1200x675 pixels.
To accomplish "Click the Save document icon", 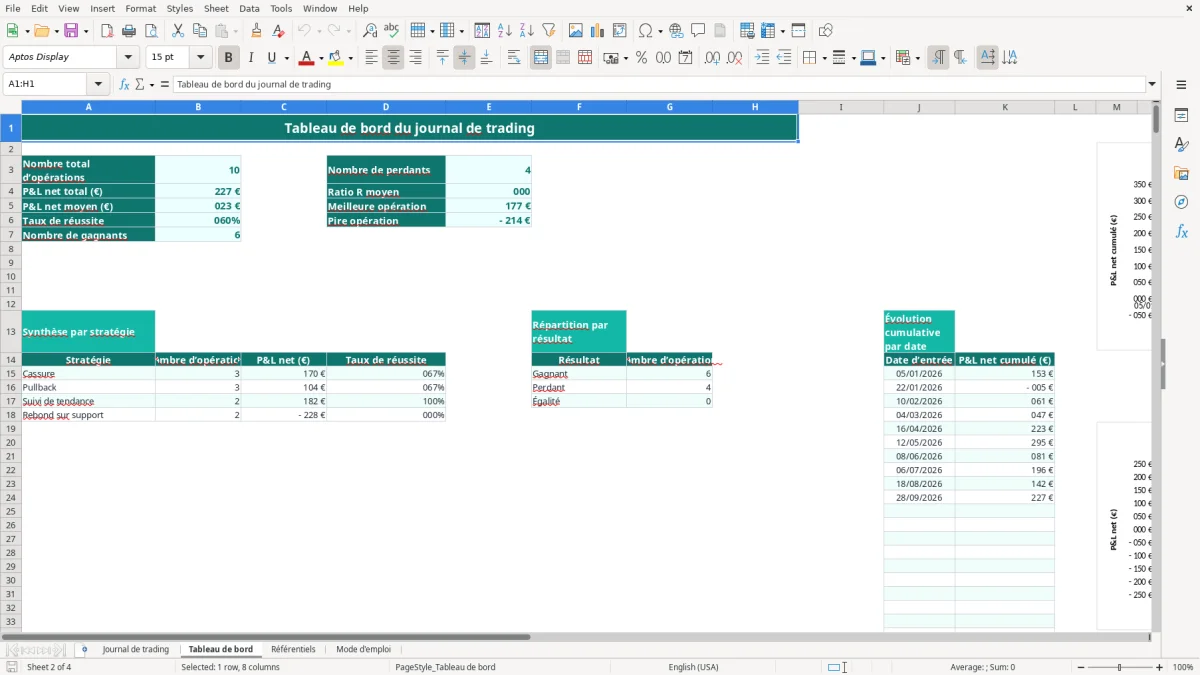I will point(71,31).
